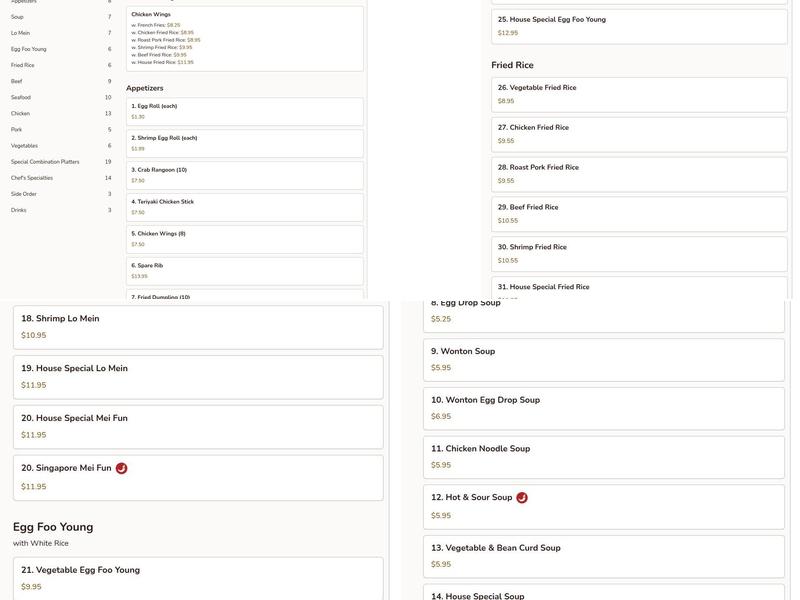Image resolution: width=800 pixels, height=600 pixels.
Task: Pick the Shrimp Egg Roll (each) item
Action: point(244,143)
